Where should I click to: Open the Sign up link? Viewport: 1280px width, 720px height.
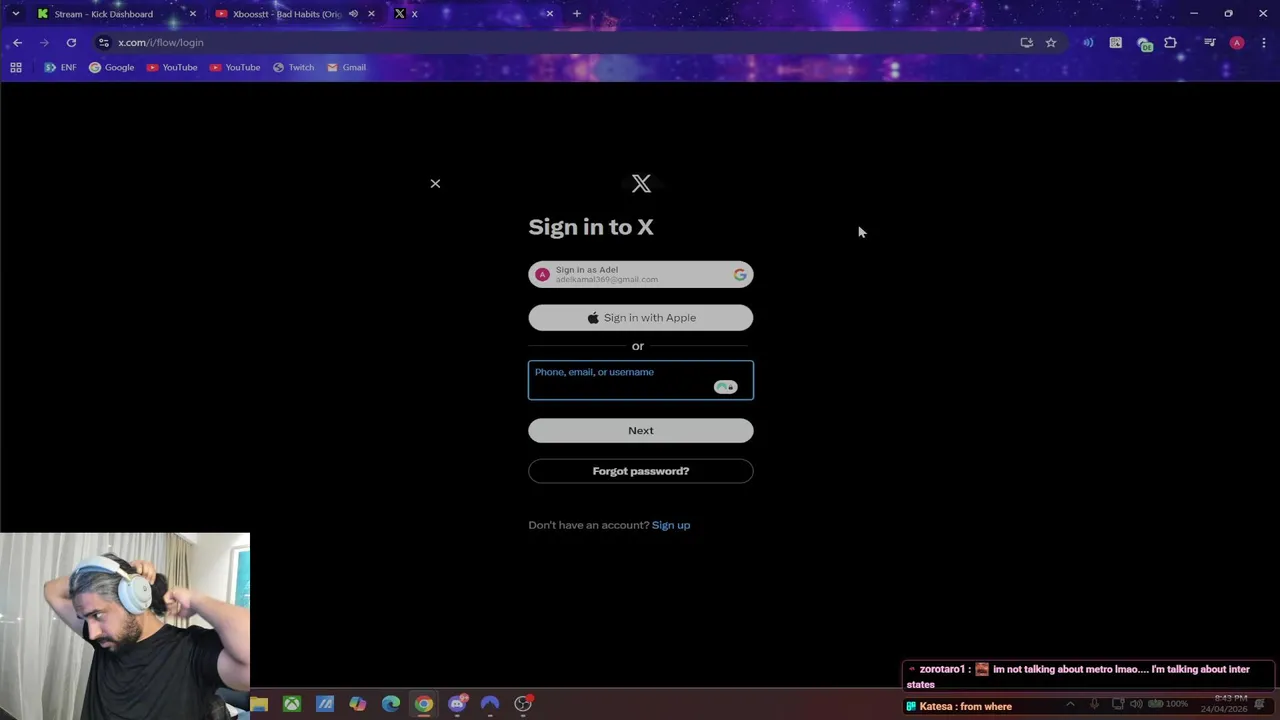tap(671, 525)
